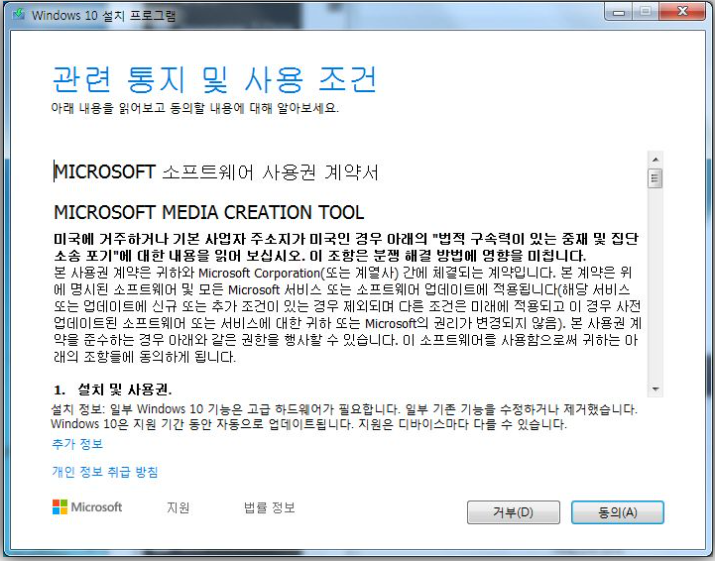
Task: Click the '관련 통지 및 사용 조건' page heading
Action: [x=214, y=79]
